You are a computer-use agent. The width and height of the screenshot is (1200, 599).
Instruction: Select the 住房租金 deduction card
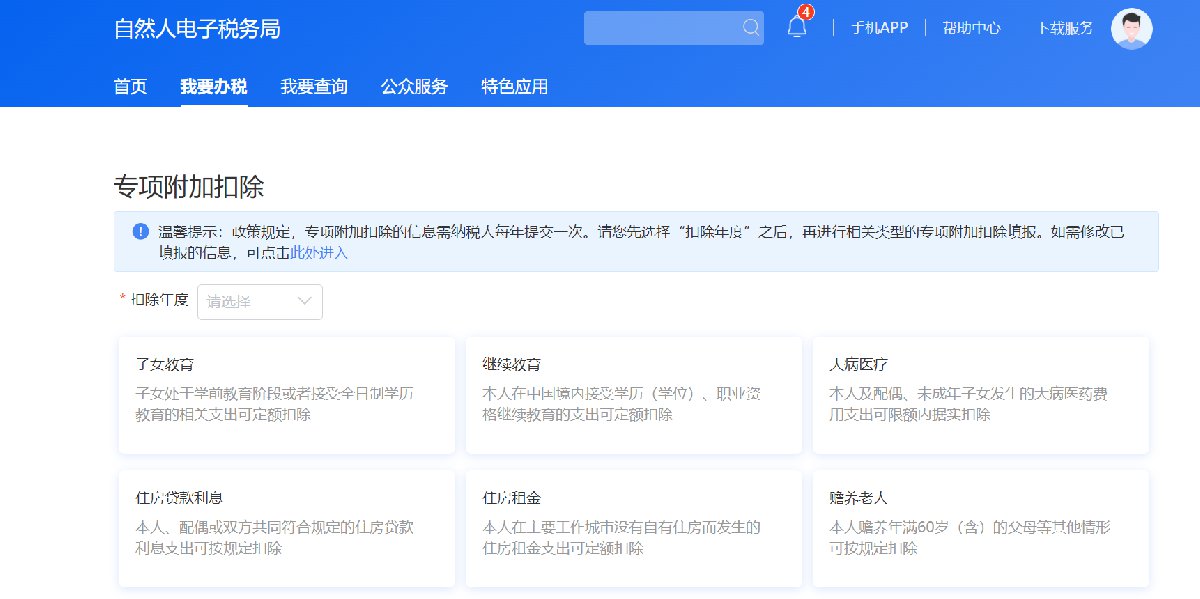click(633, 528)
